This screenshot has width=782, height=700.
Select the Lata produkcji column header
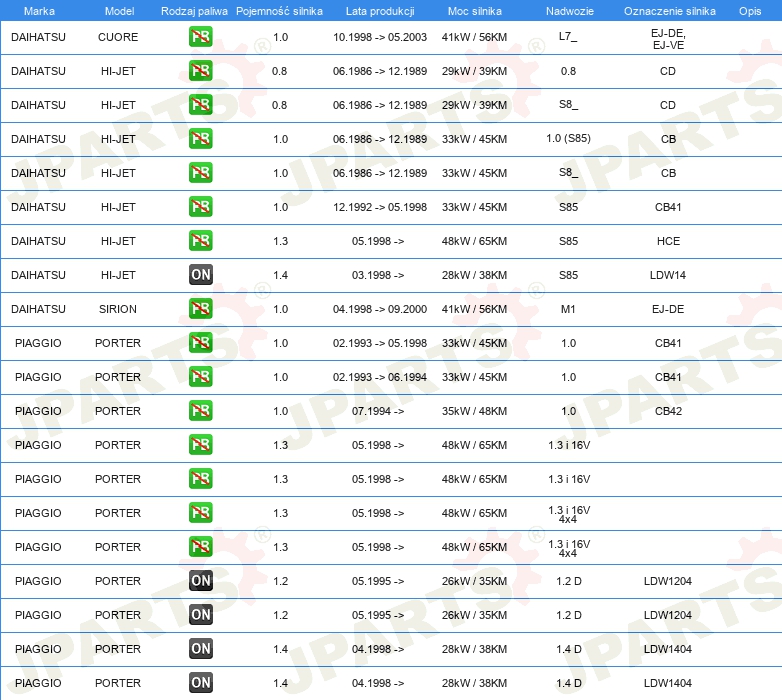[380, 10]
